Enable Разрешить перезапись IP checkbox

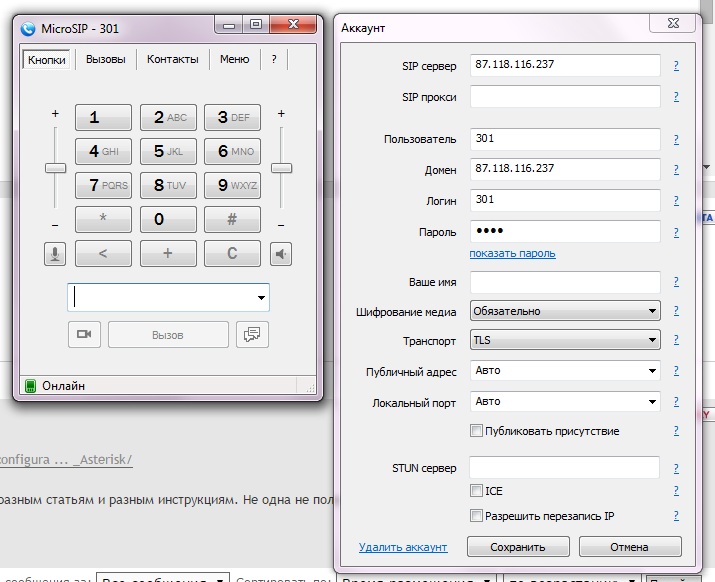(476, 516)
